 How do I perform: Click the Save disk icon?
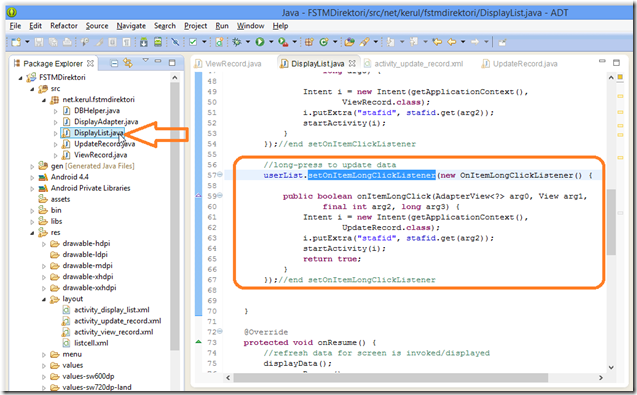click(x=39, y=42)
